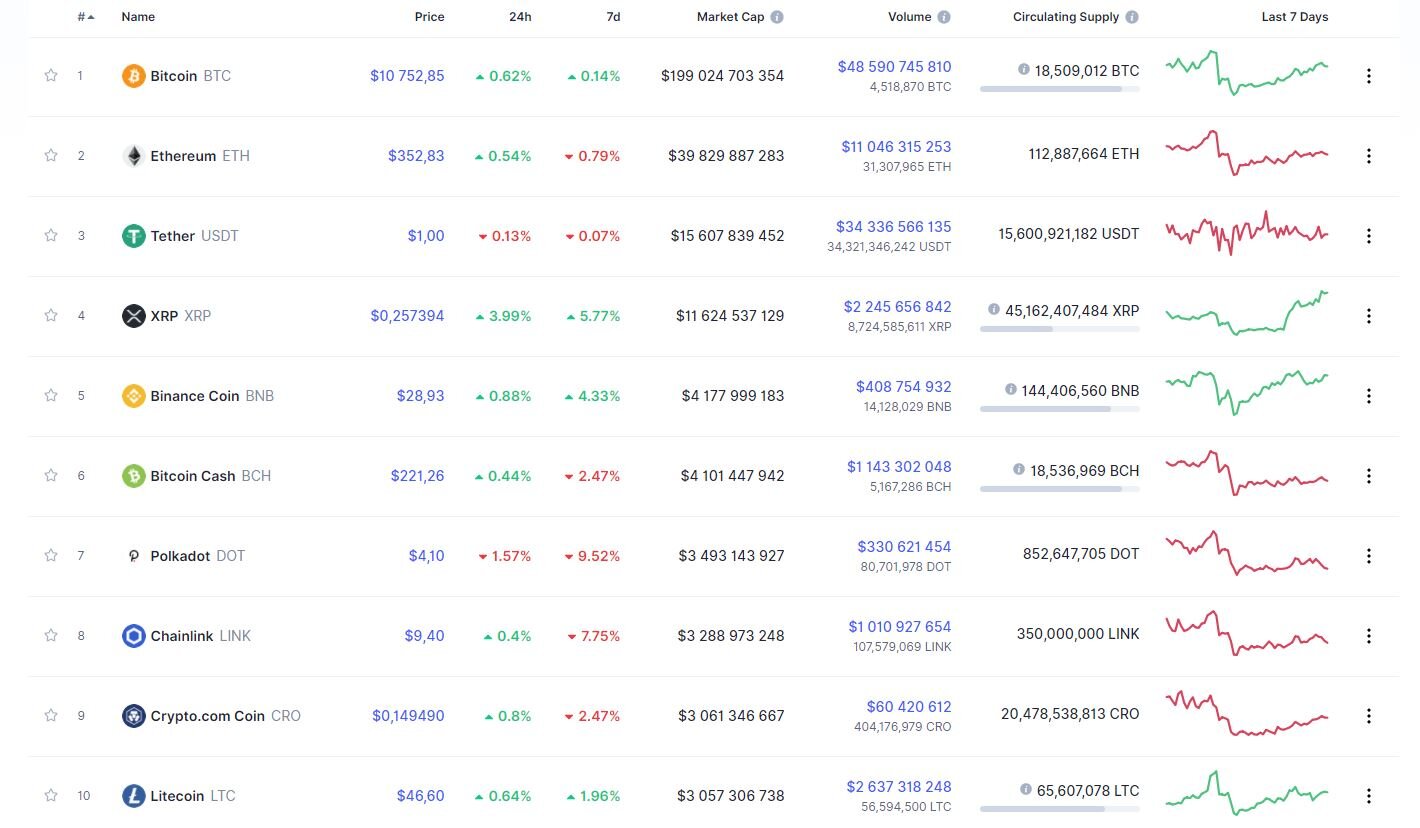
Task: Click the orange Bitcoin logo icon
Action: (x=133, y=76)
